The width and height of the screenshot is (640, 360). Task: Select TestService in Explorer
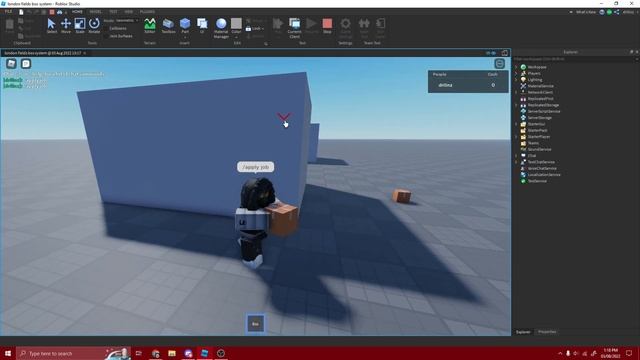(537, 181)
